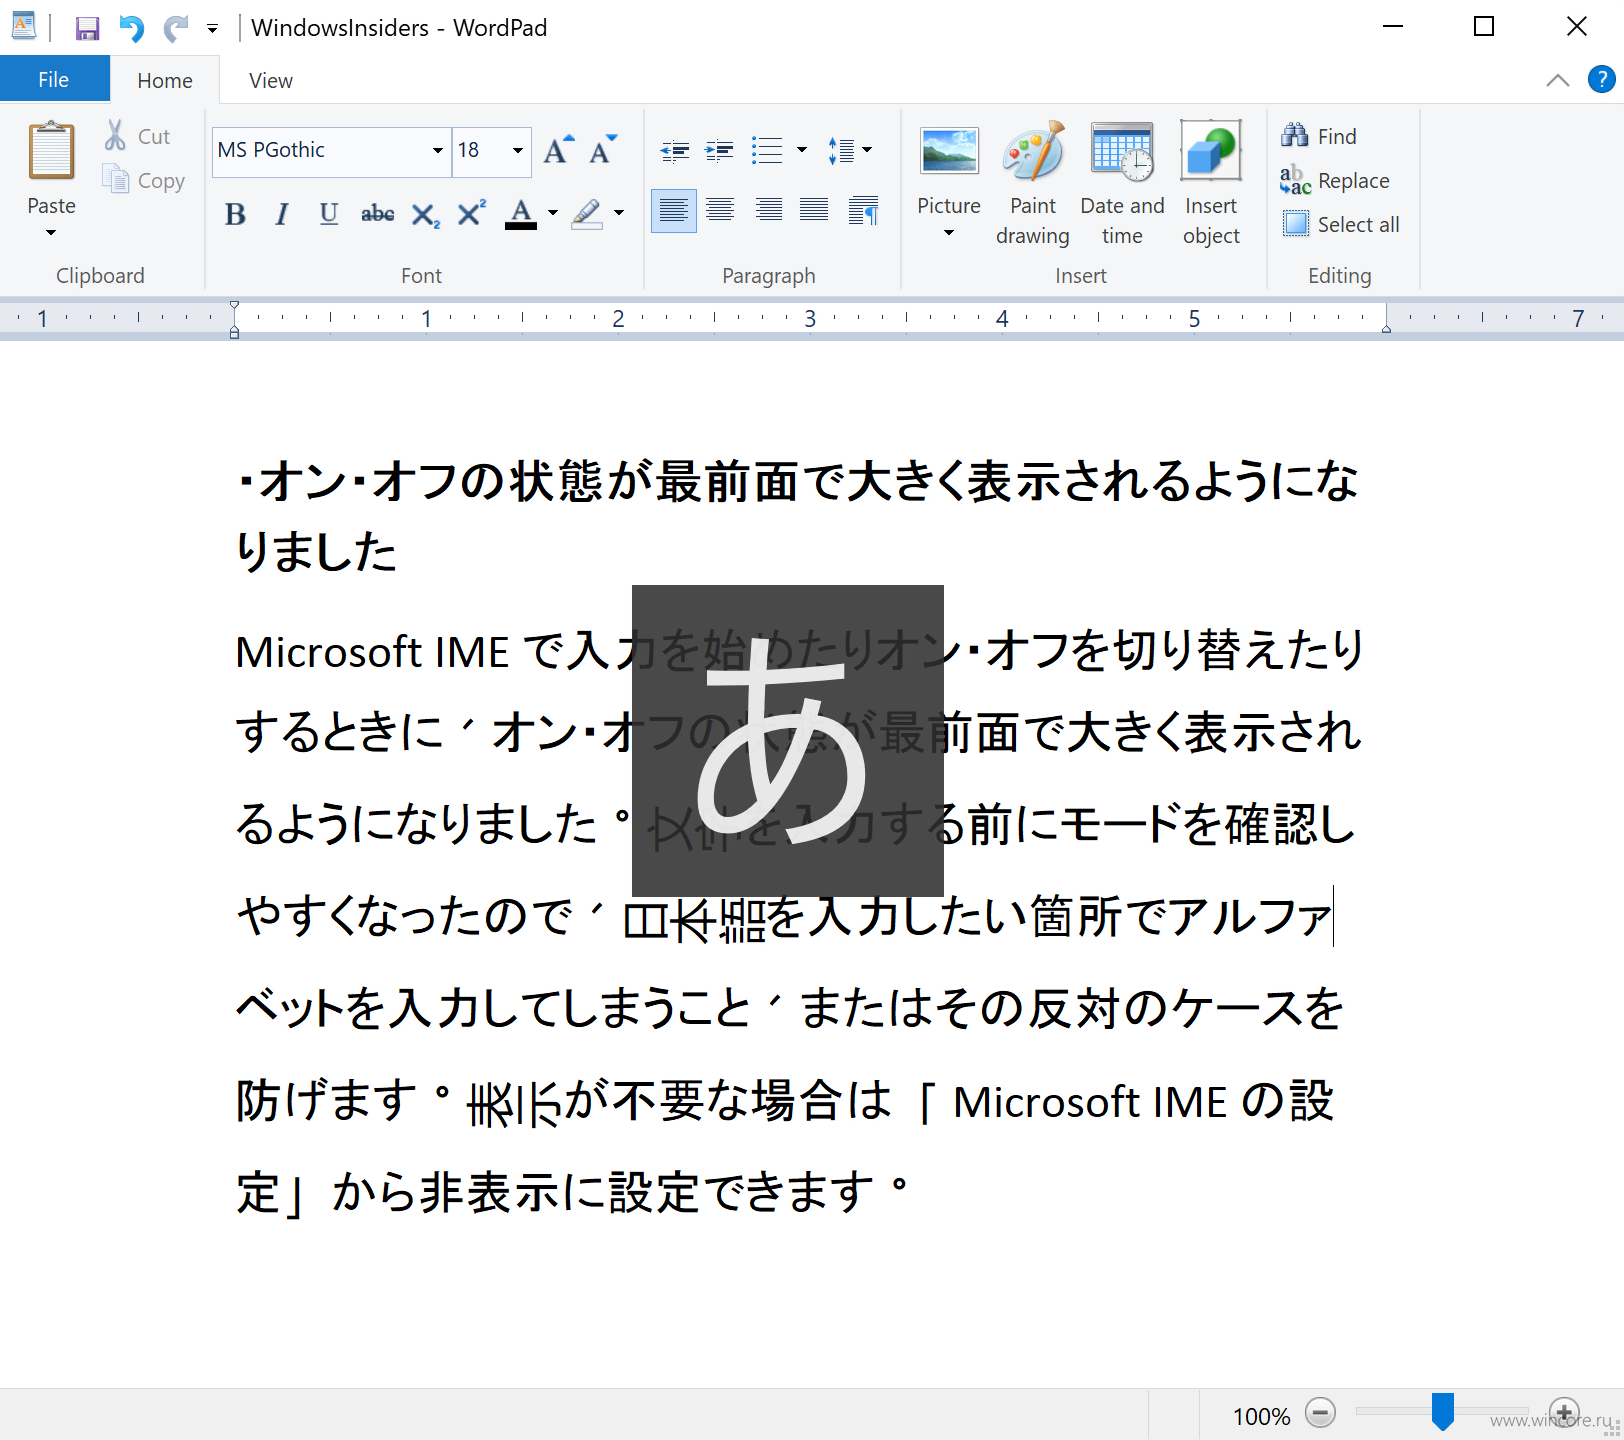
Task: Open the font size dropdown arrow
Action: pyautogui.click(x=518, y=150)
